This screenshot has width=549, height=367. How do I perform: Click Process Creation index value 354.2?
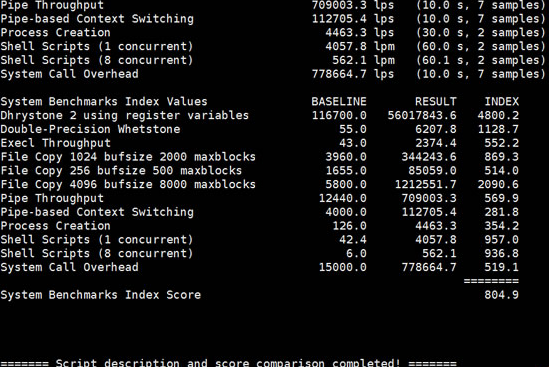point(502,226)
